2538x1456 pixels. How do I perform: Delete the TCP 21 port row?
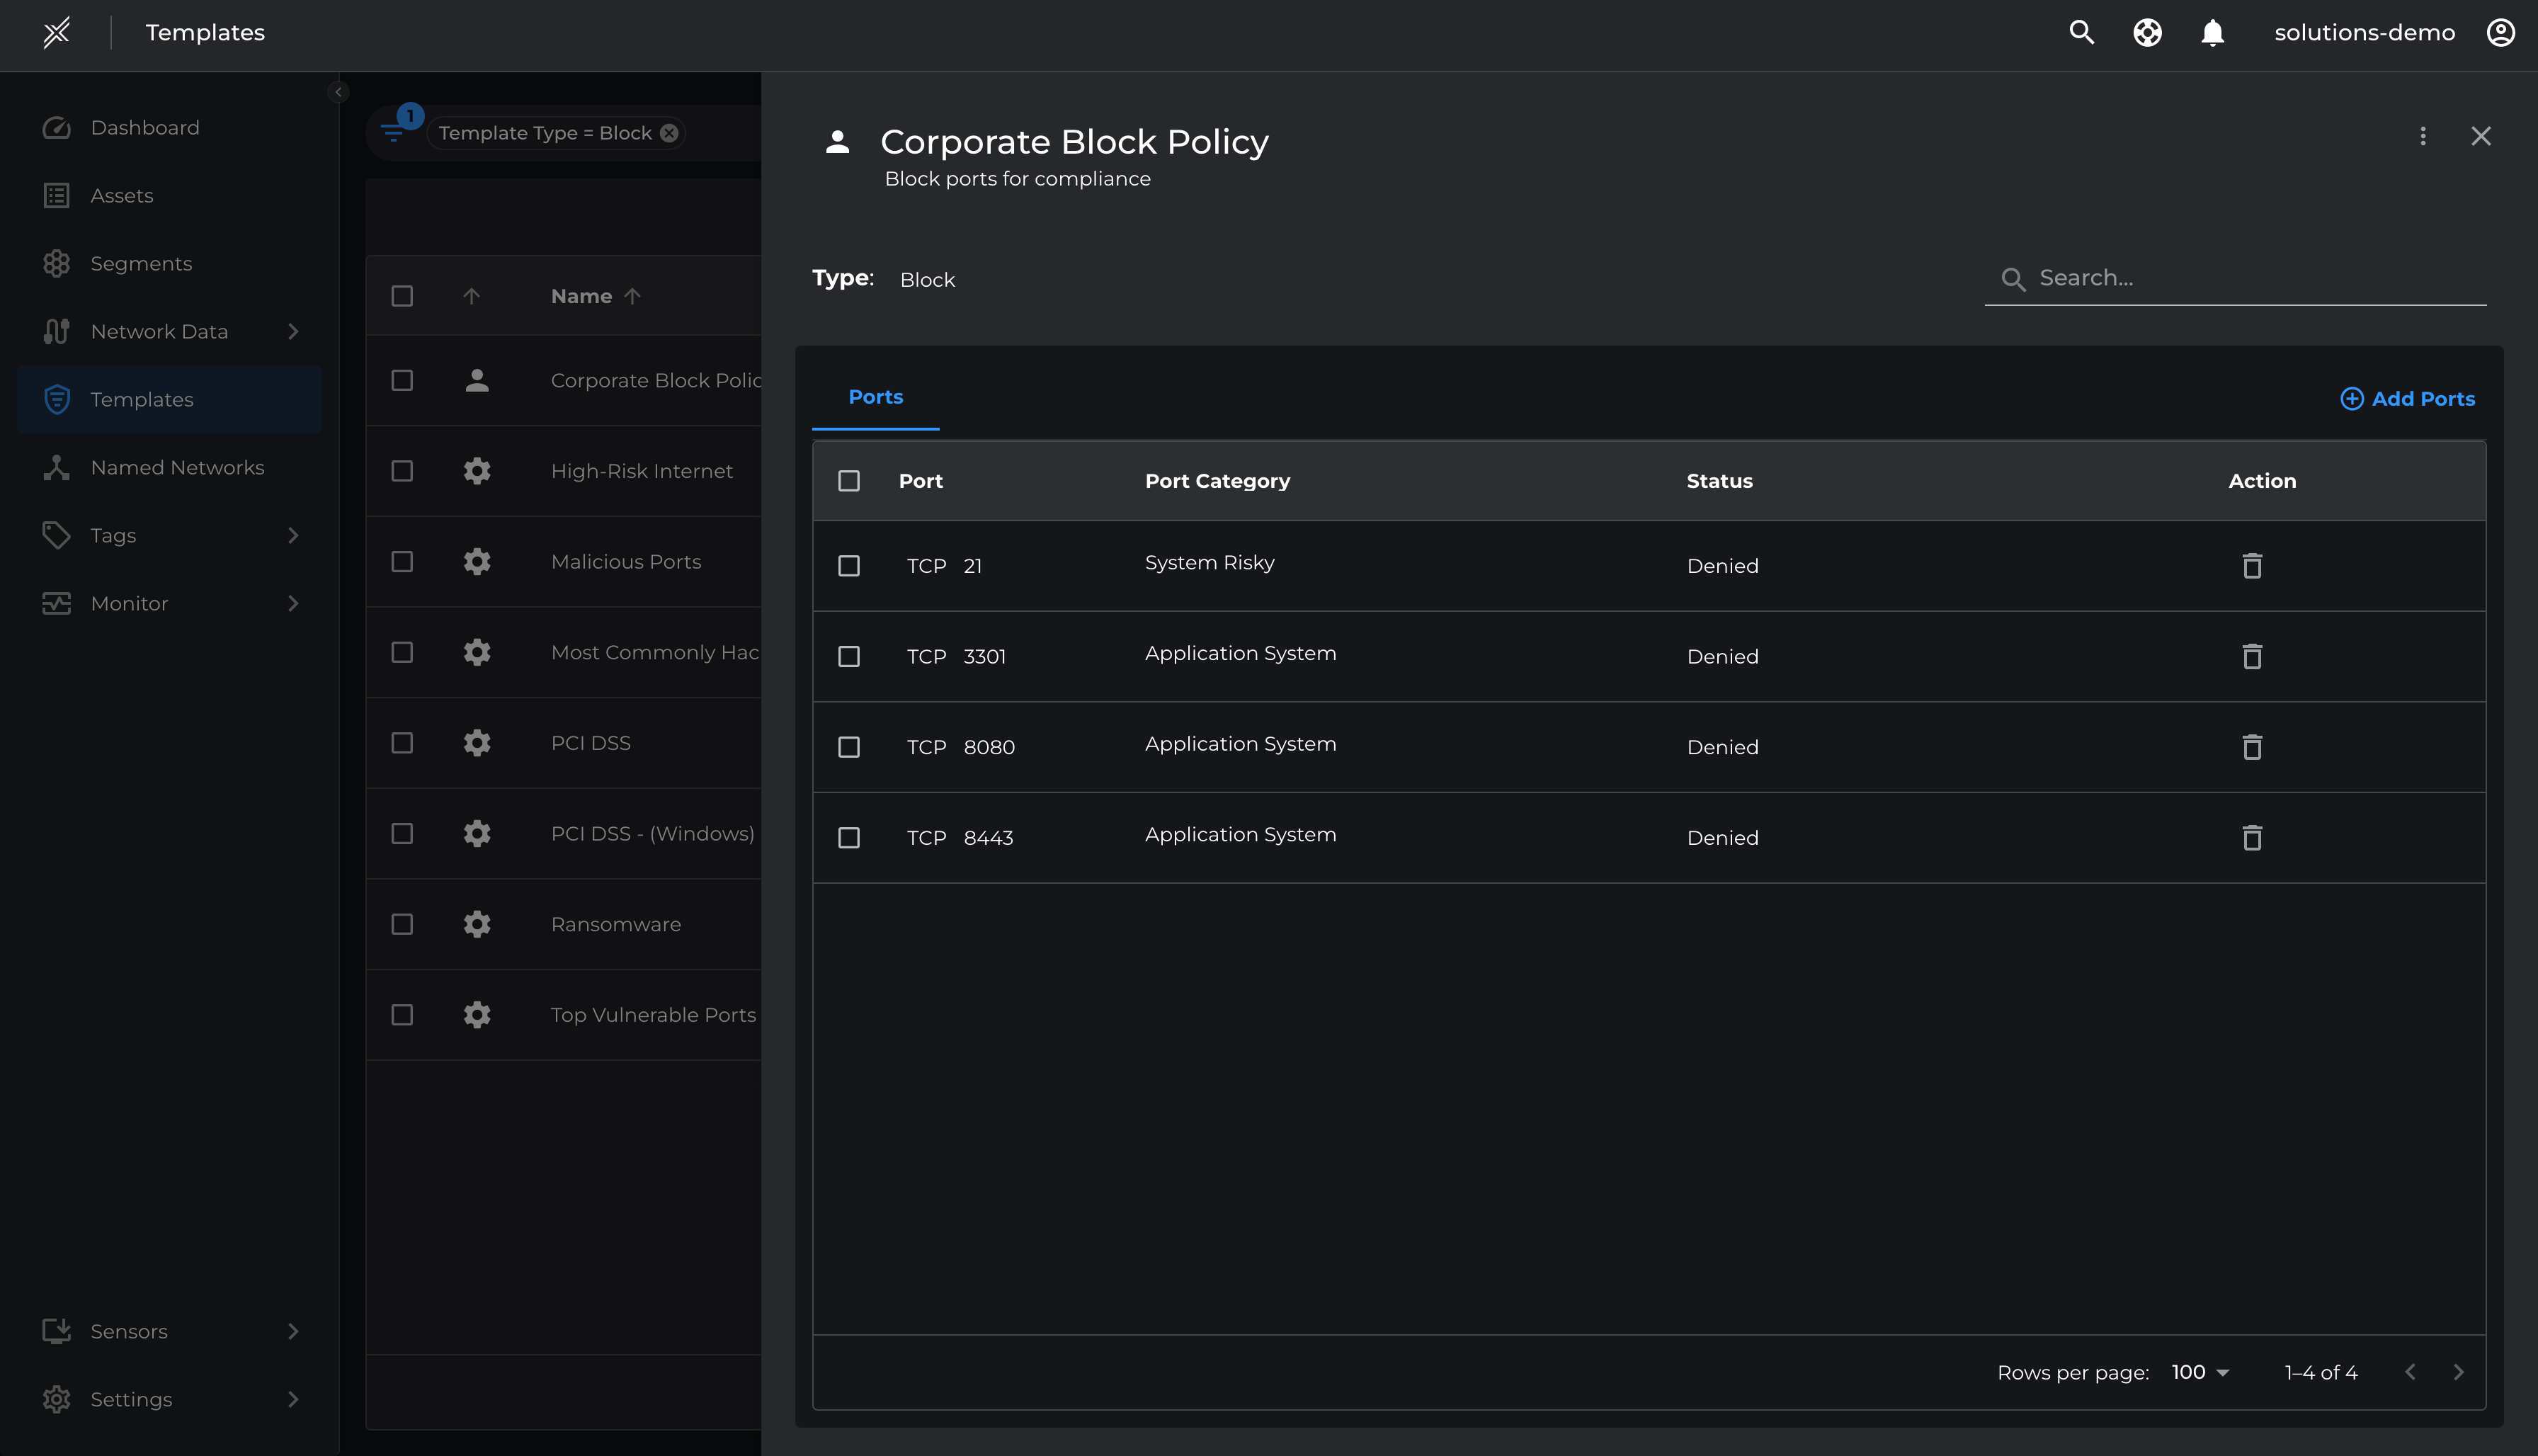2251,566
